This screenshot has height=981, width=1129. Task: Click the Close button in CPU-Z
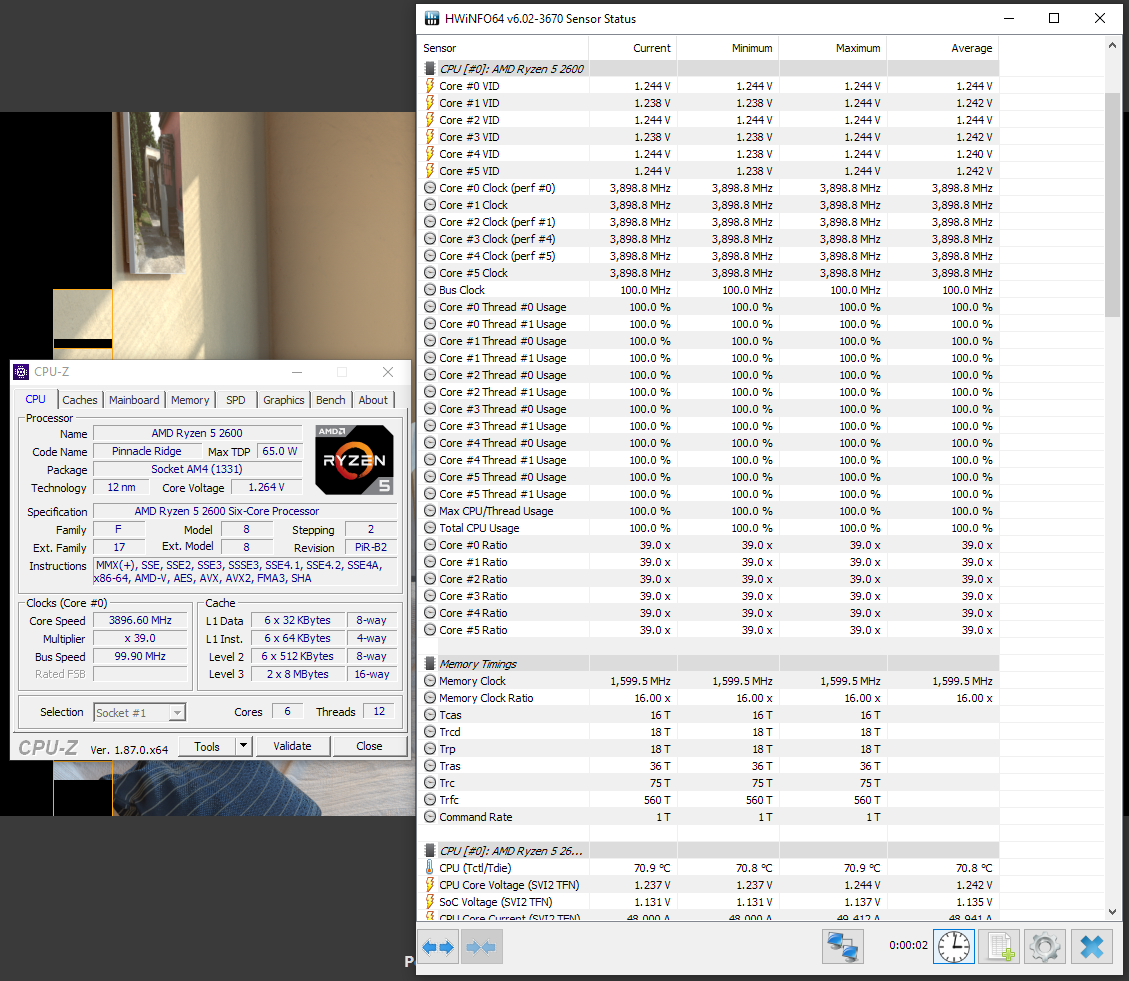coord(369,746)
